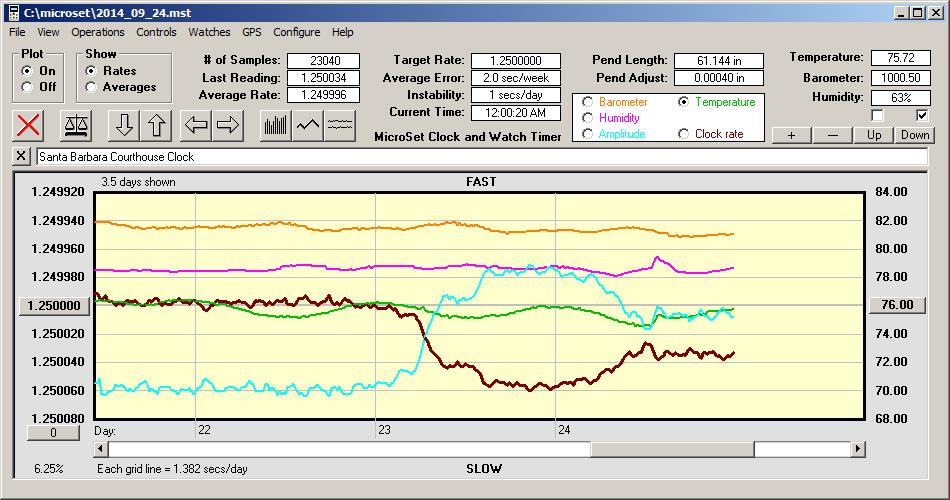Tick the unchecked box under Humidity
Image resolution: width=950 pixels, height=500 pixels.
coord(877,115)
